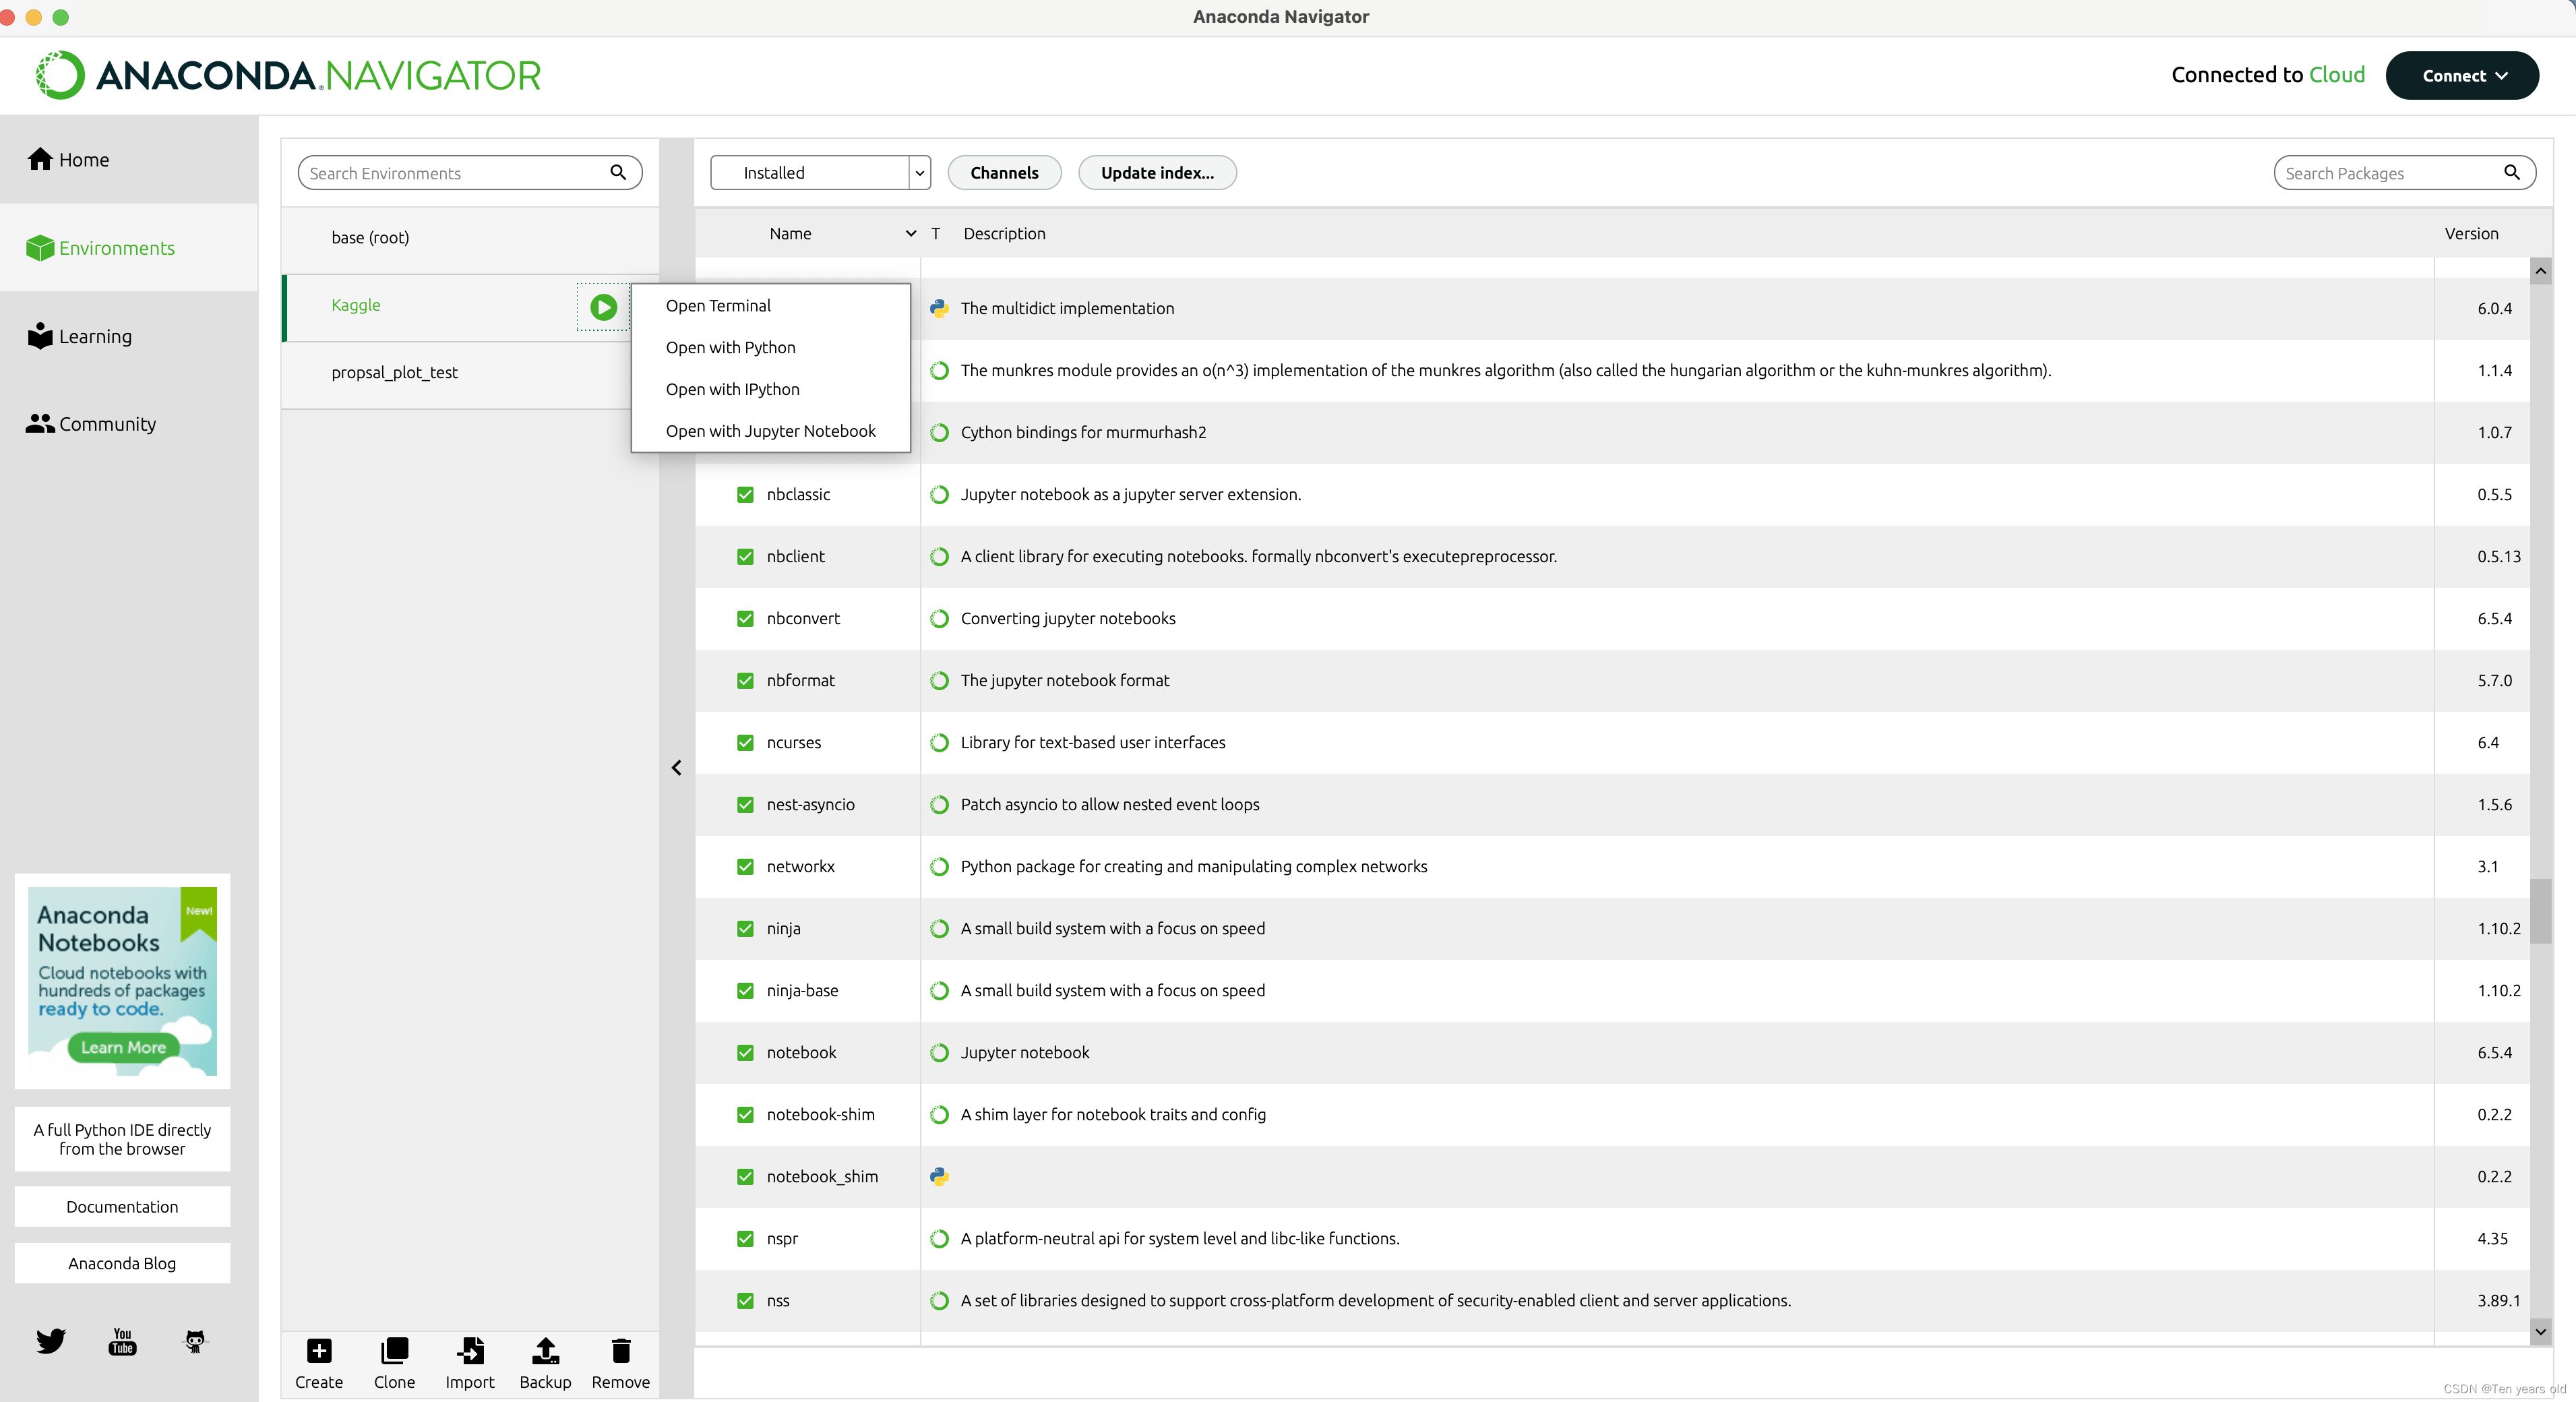Viewport: 2576px width, 1402px height.
Task: Toggle the networkx package checkbox
Action: [745, 866]
